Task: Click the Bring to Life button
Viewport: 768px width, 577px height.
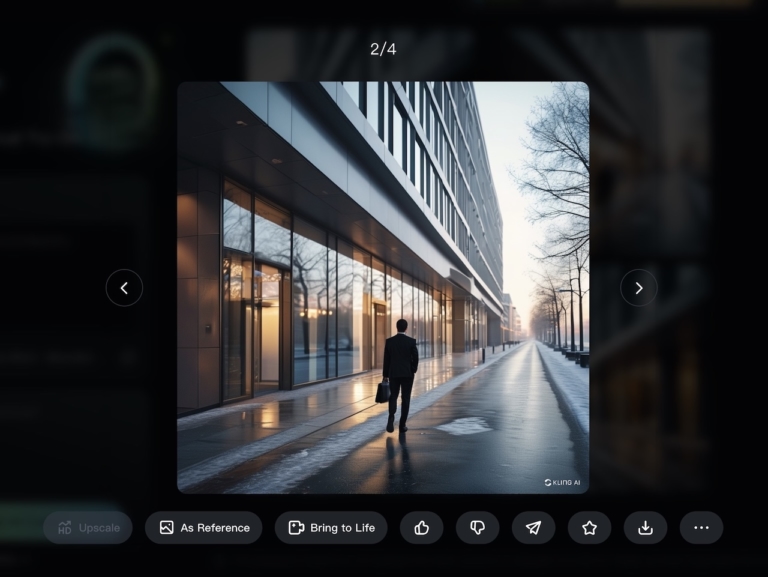Action: tap(331, 528)
